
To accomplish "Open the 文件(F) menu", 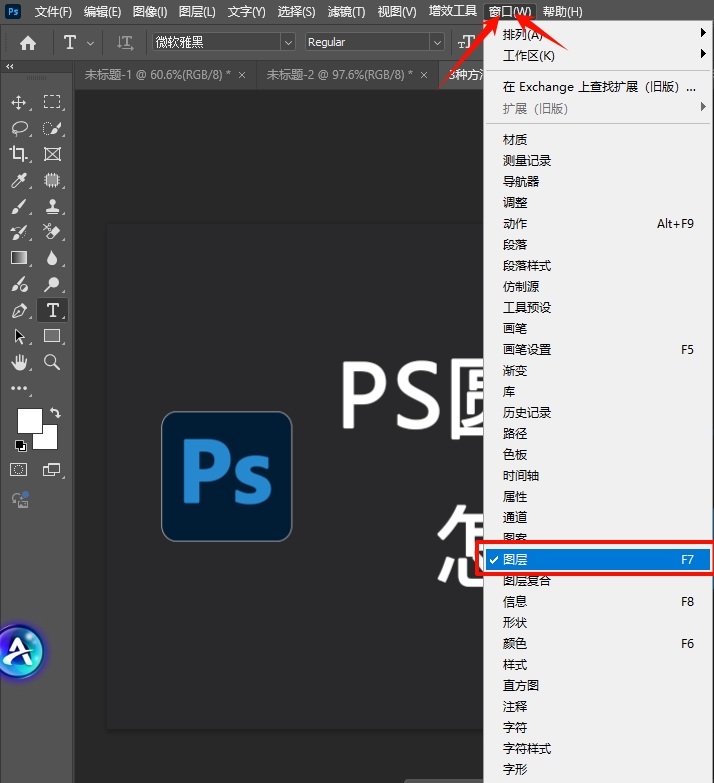I will [x=53, y=11].
